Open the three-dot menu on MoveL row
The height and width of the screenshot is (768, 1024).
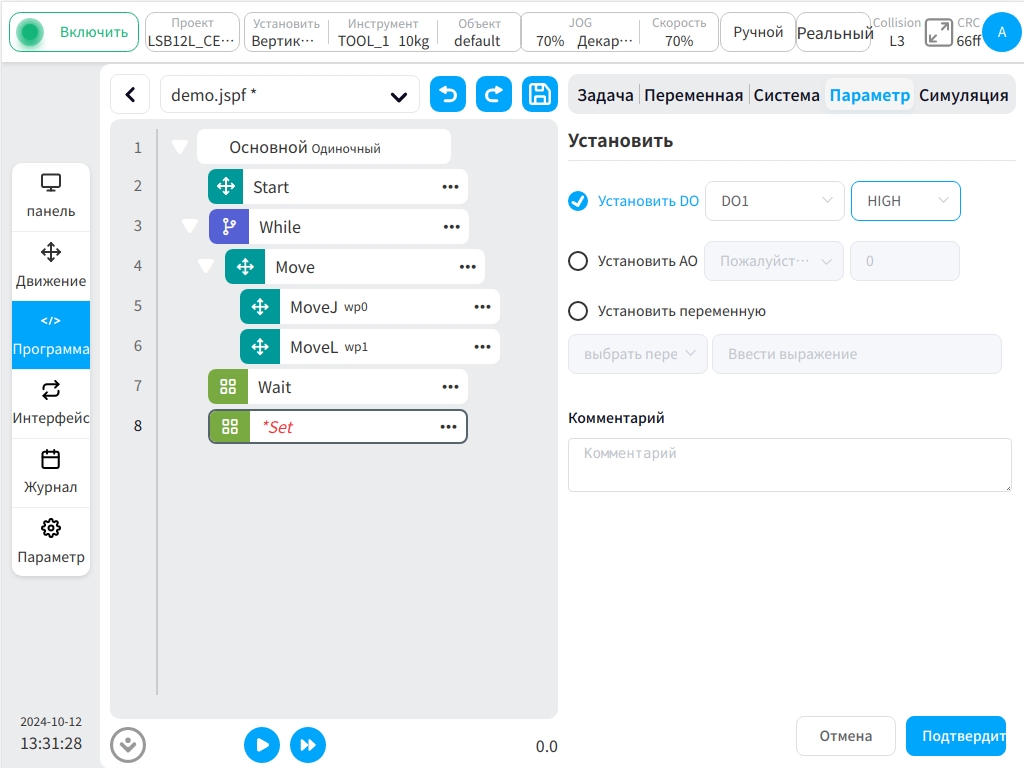point(482,346)
